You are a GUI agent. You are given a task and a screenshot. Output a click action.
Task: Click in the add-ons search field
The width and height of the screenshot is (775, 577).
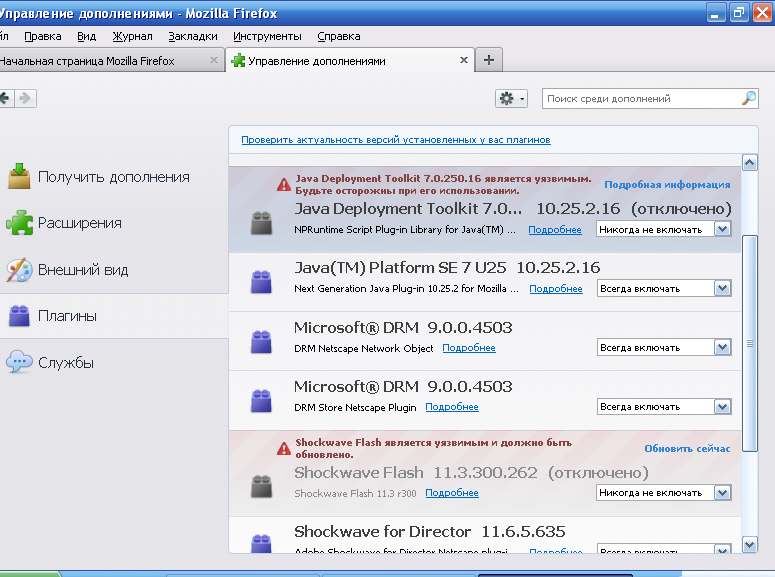click(640, 98)
